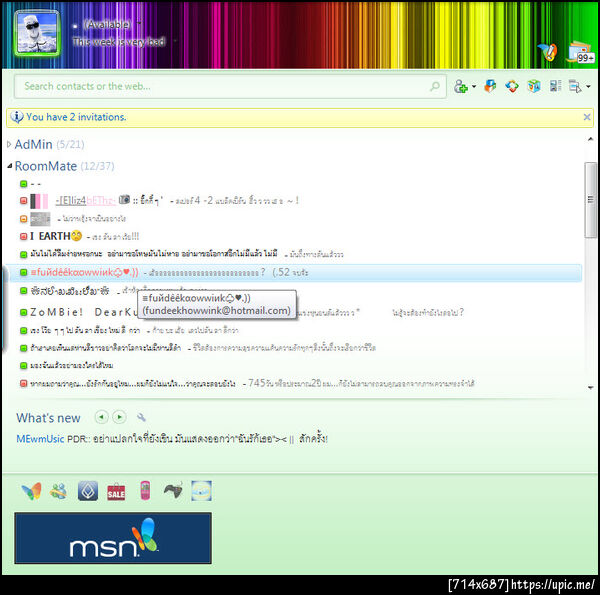
Task: Click the magnifier search icon
Action: (435, 86)
